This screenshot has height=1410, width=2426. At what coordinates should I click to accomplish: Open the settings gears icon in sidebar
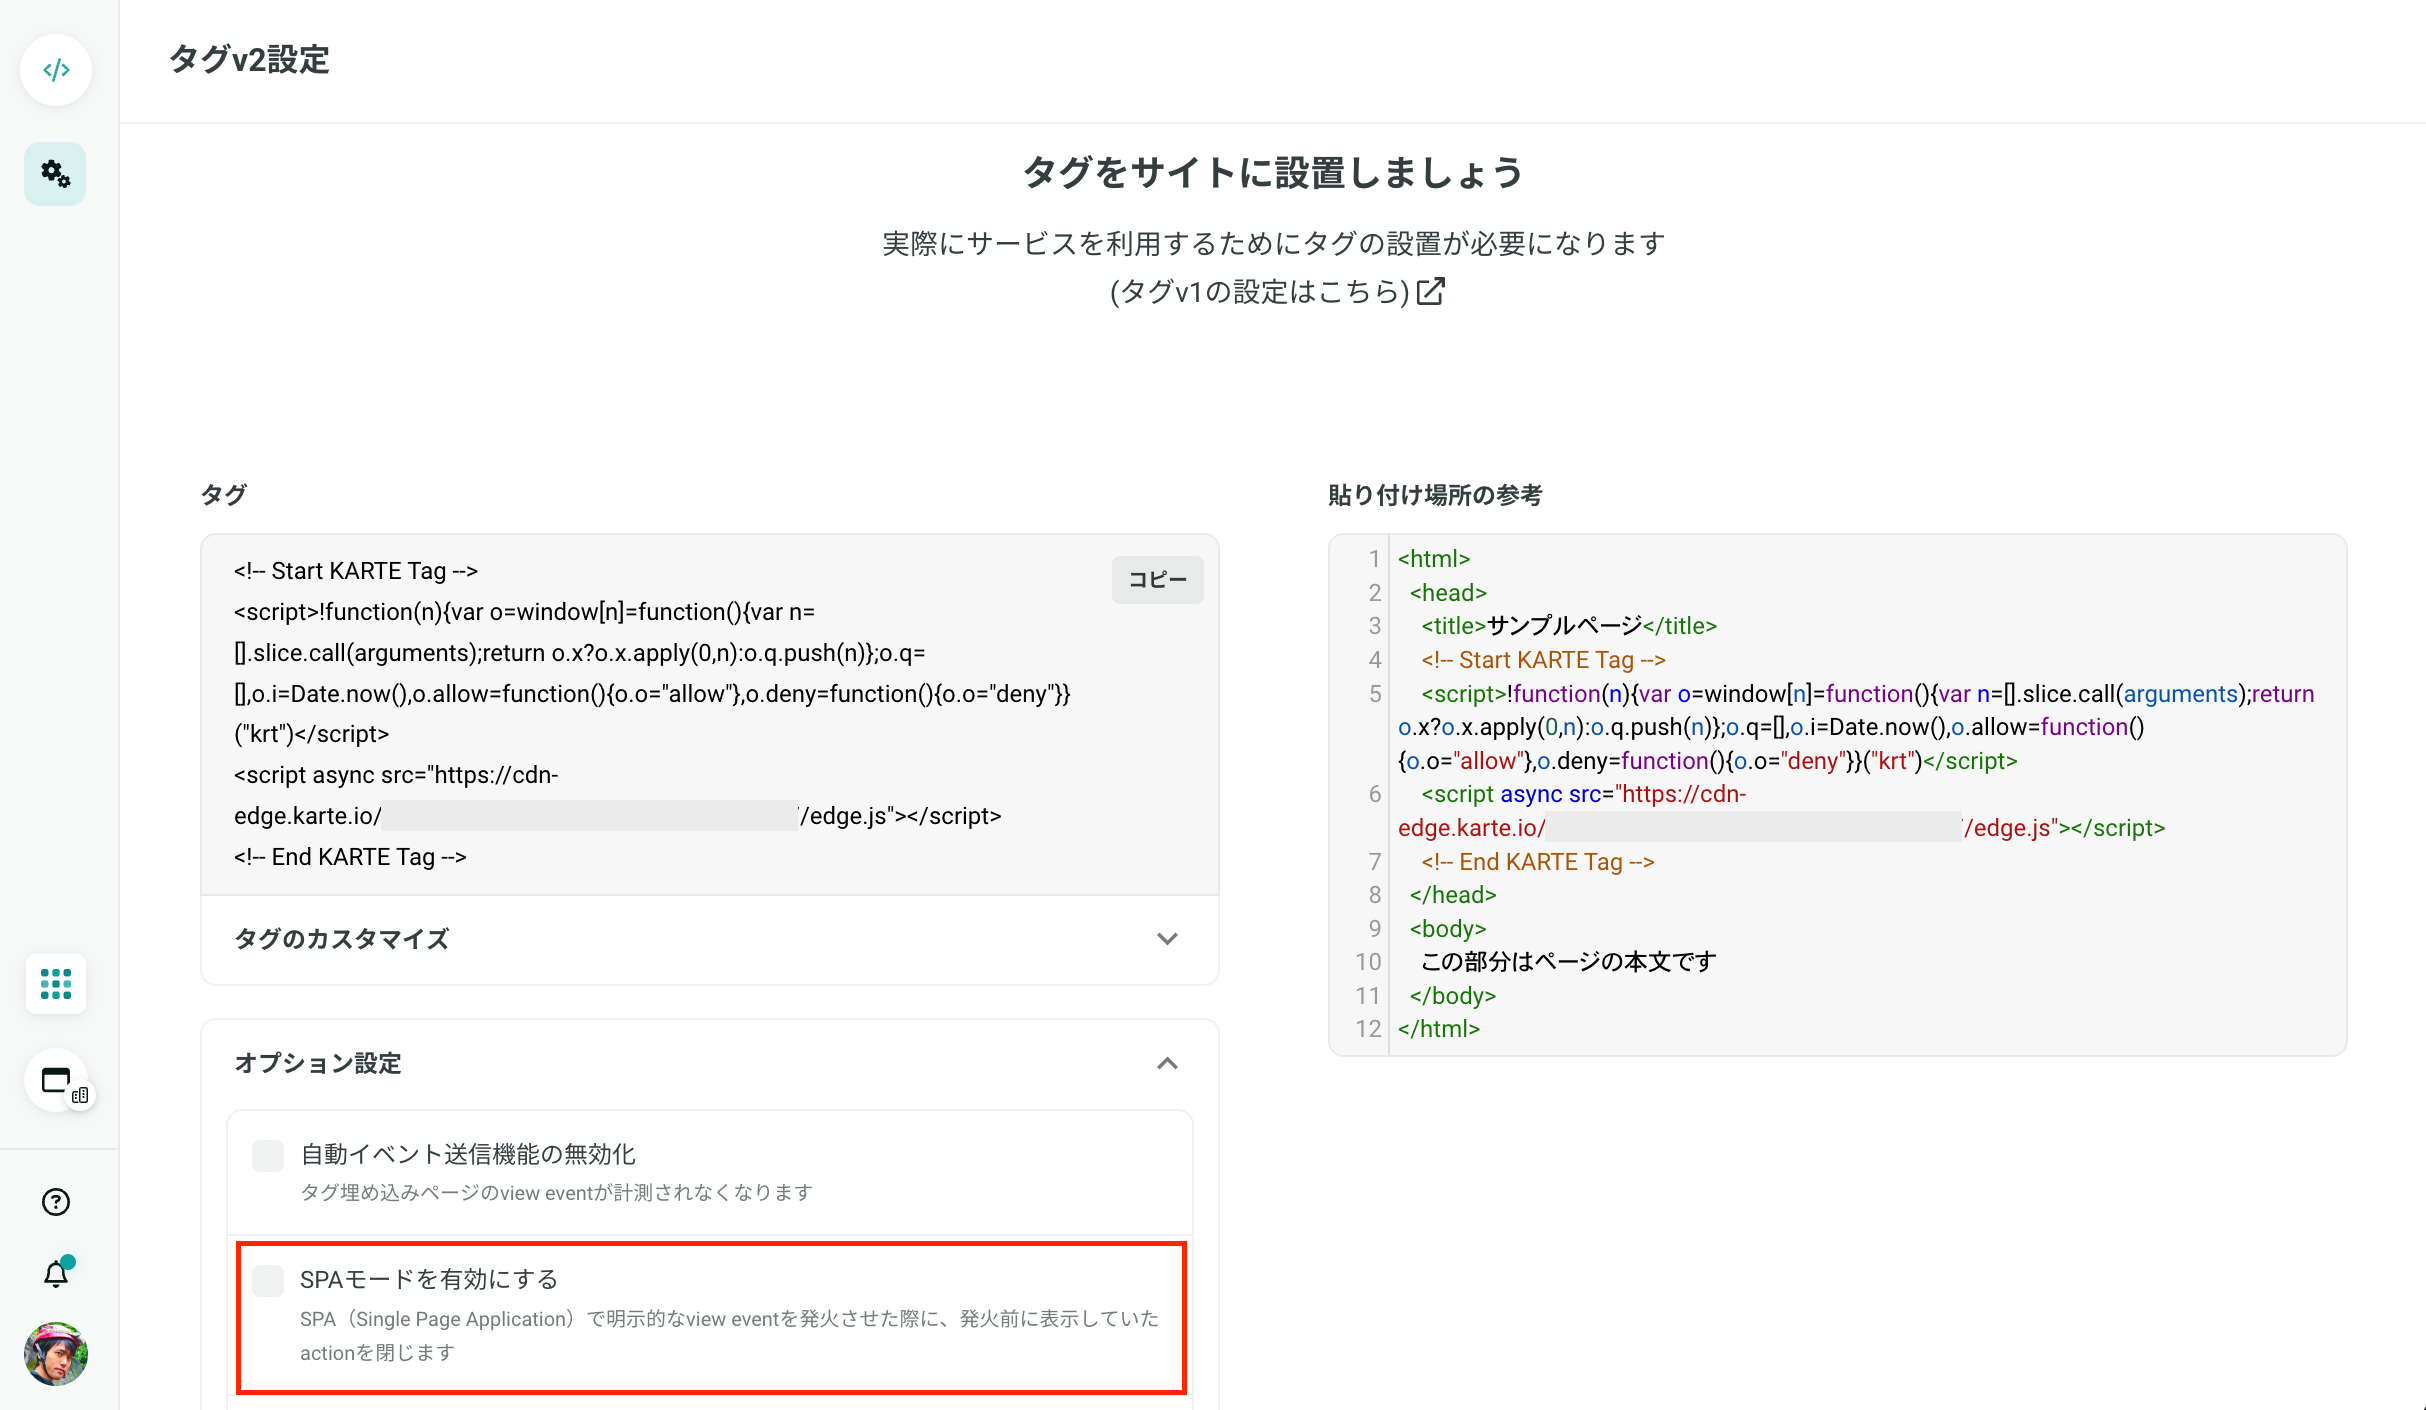click(x=56, y=174)
